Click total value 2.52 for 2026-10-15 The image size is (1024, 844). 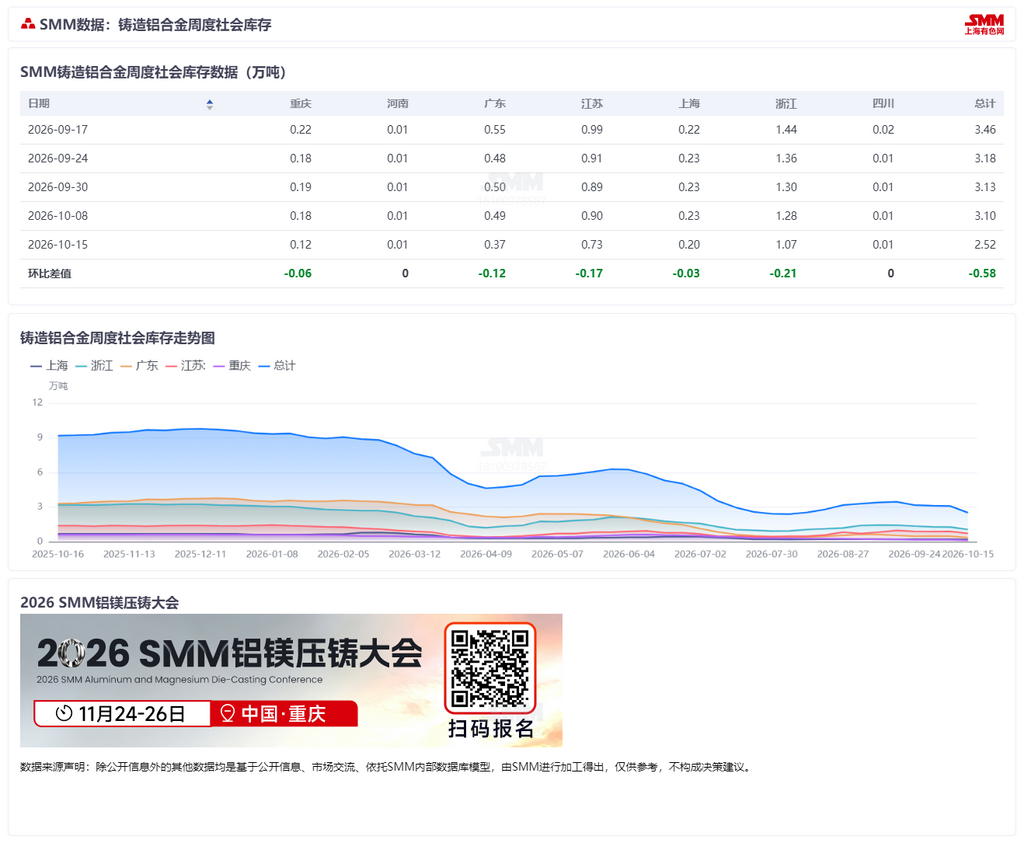pos(985,244)
